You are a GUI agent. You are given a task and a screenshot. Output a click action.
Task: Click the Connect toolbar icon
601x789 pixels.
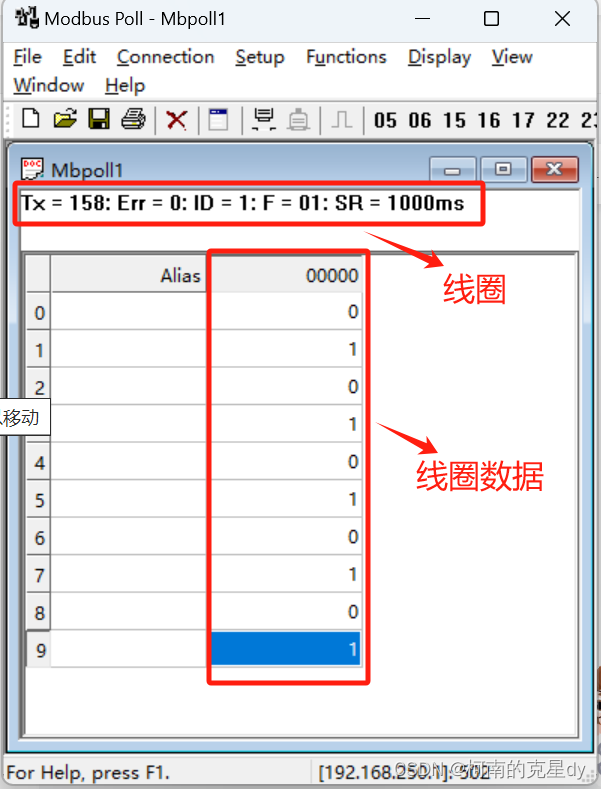(263, 119)
